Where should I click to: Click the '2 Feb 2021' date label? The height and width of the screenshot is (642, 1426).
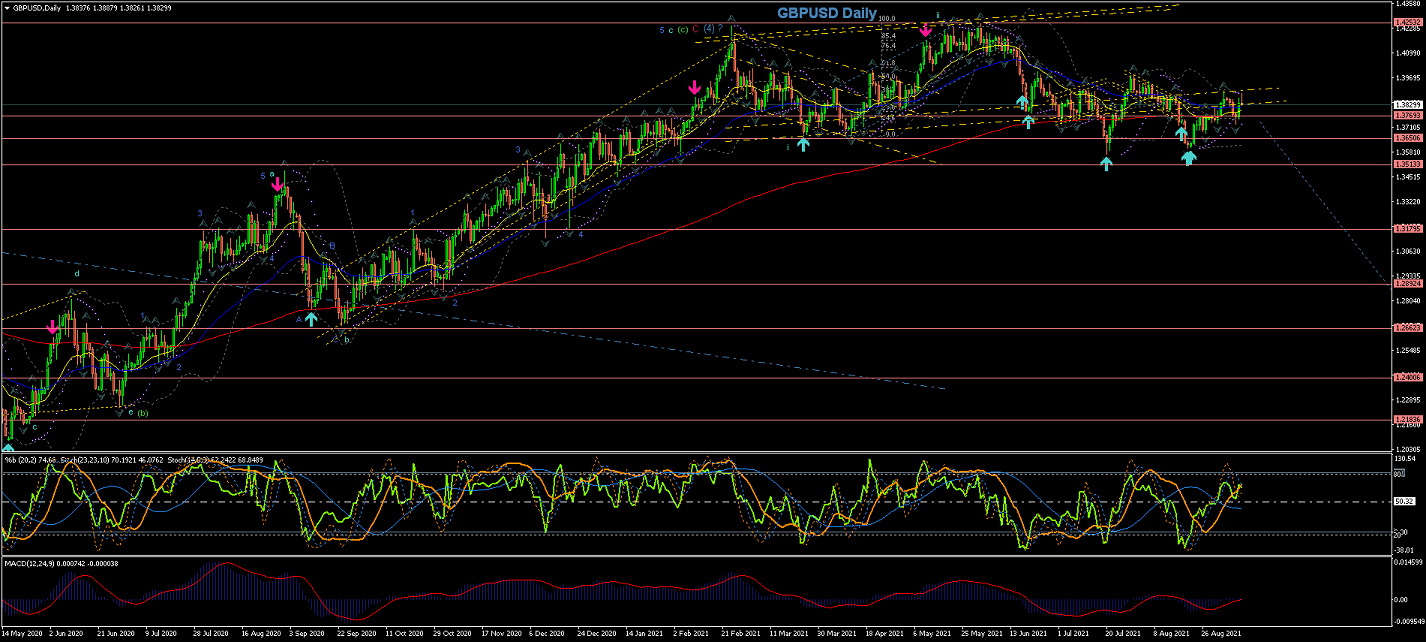pos(692,633)
